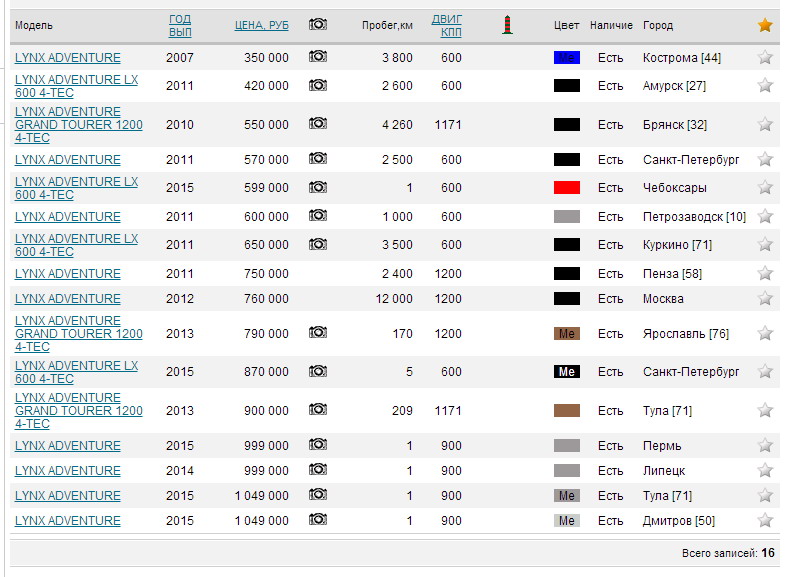Toggle favorite star for Куркино [71] listing
Screen dimensions: 801x577
tap(765, 245)
